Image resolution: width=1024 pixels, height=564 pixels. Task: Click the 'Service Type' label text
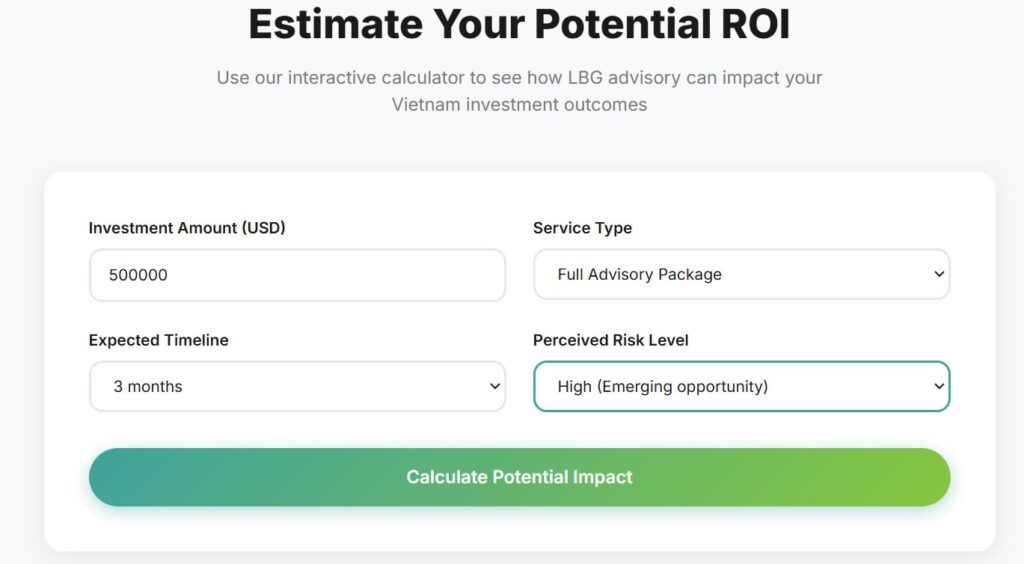(x=582, y=228)
